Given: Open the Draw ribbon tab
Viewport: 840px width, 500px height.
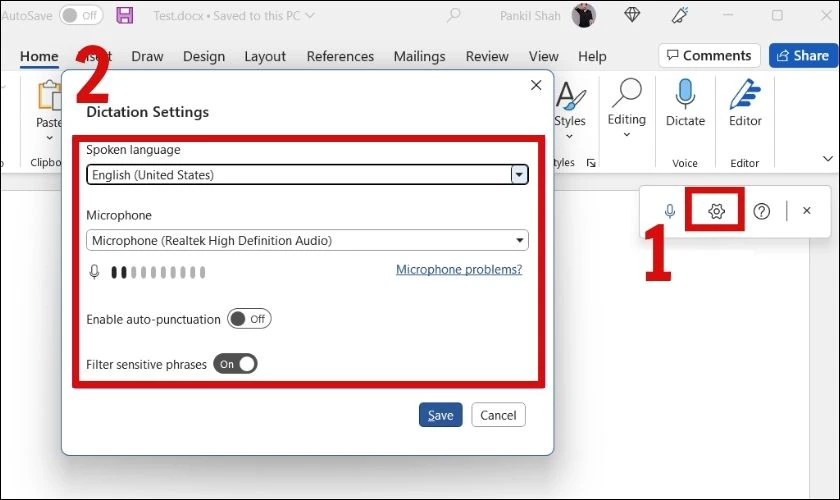Looking at the screenshot, I should click(x=147, y=56).
